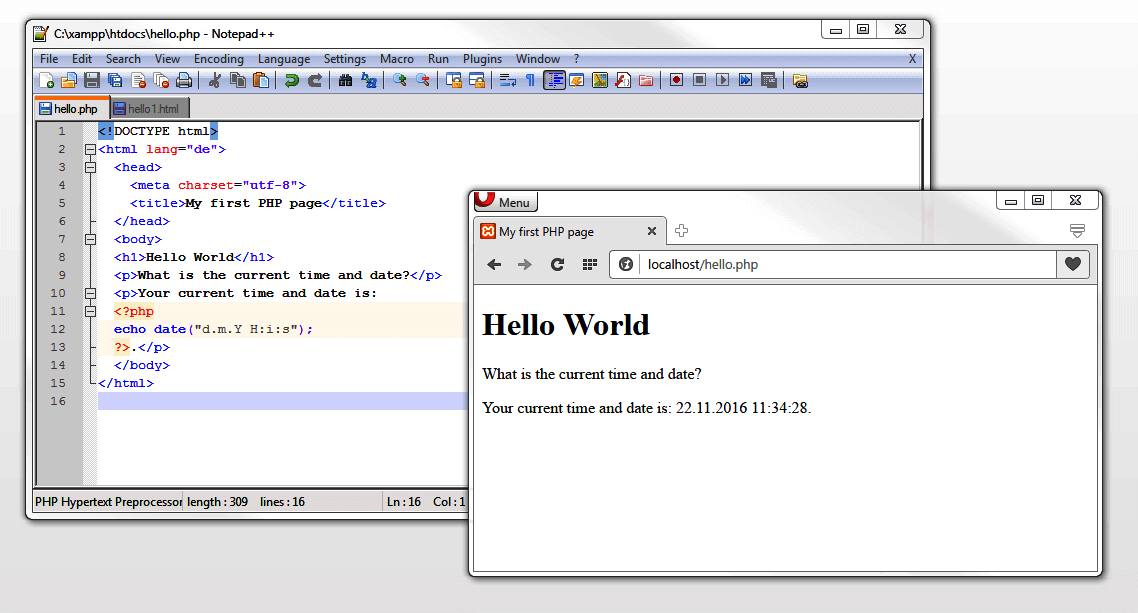Open the Opera Menu dropdown
The image size is (1138, 613).
505,202
